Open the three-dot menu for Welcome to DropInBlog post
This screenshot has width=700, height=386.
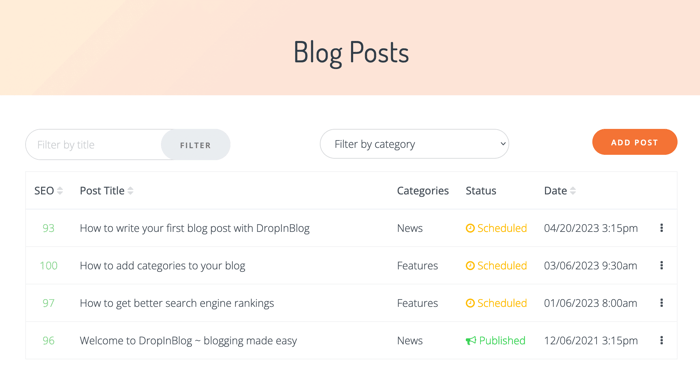[x=661, y=340]
